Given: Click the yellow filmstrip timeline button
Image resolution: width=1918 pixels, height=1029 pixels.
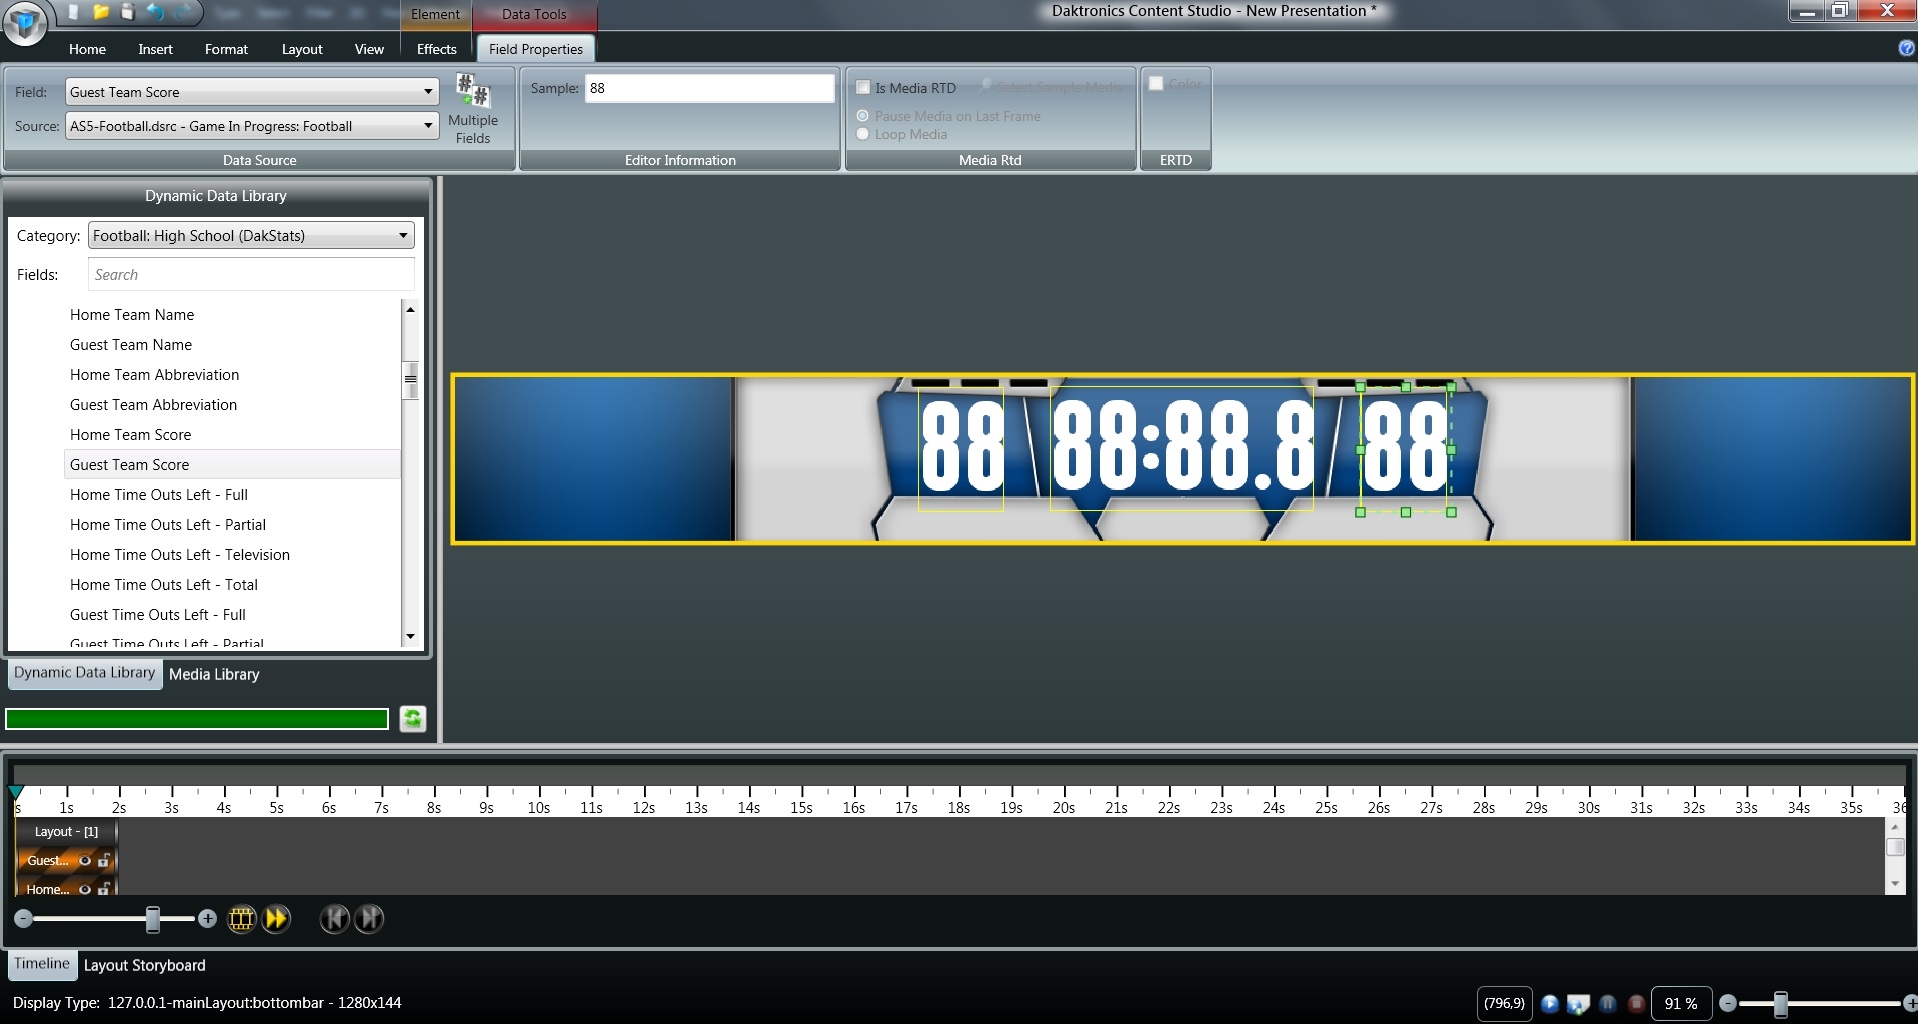Looking at the screenshot, I should pos(241,919).
